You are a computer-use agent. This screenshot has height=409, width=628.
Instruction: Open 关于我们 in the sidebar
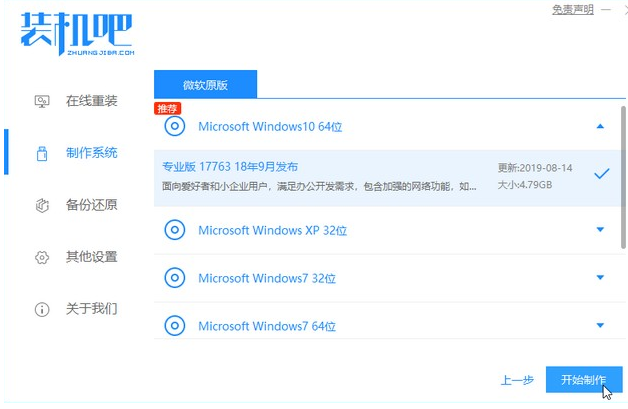[92, 309]
